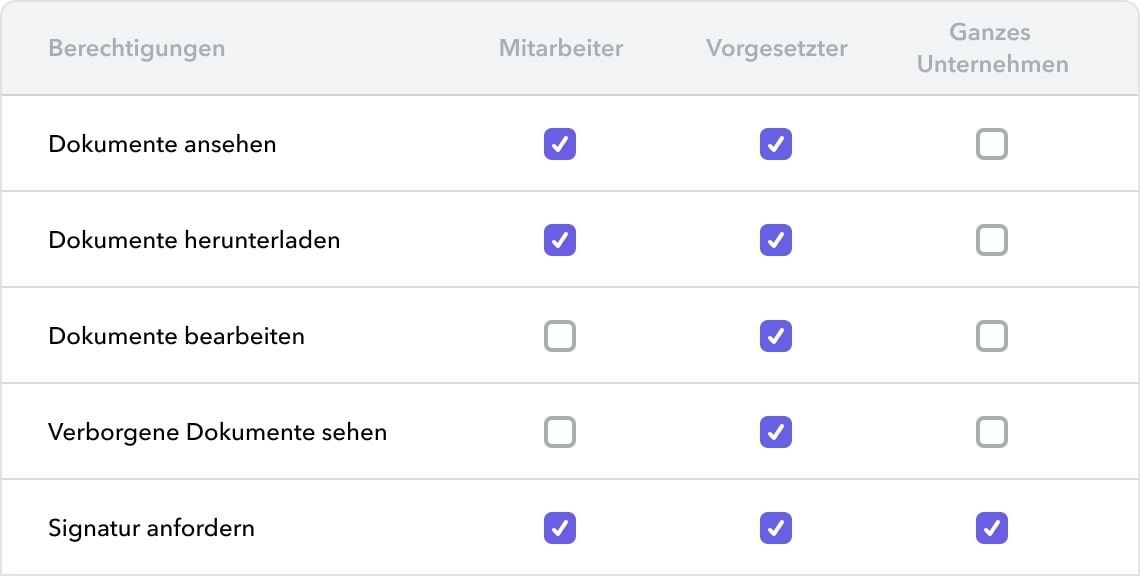Enable Ganzes Unternehmen for Verborgene Dokumente sehen
The width and height of the screenshot is (1140, 576).
coord(992,432)
